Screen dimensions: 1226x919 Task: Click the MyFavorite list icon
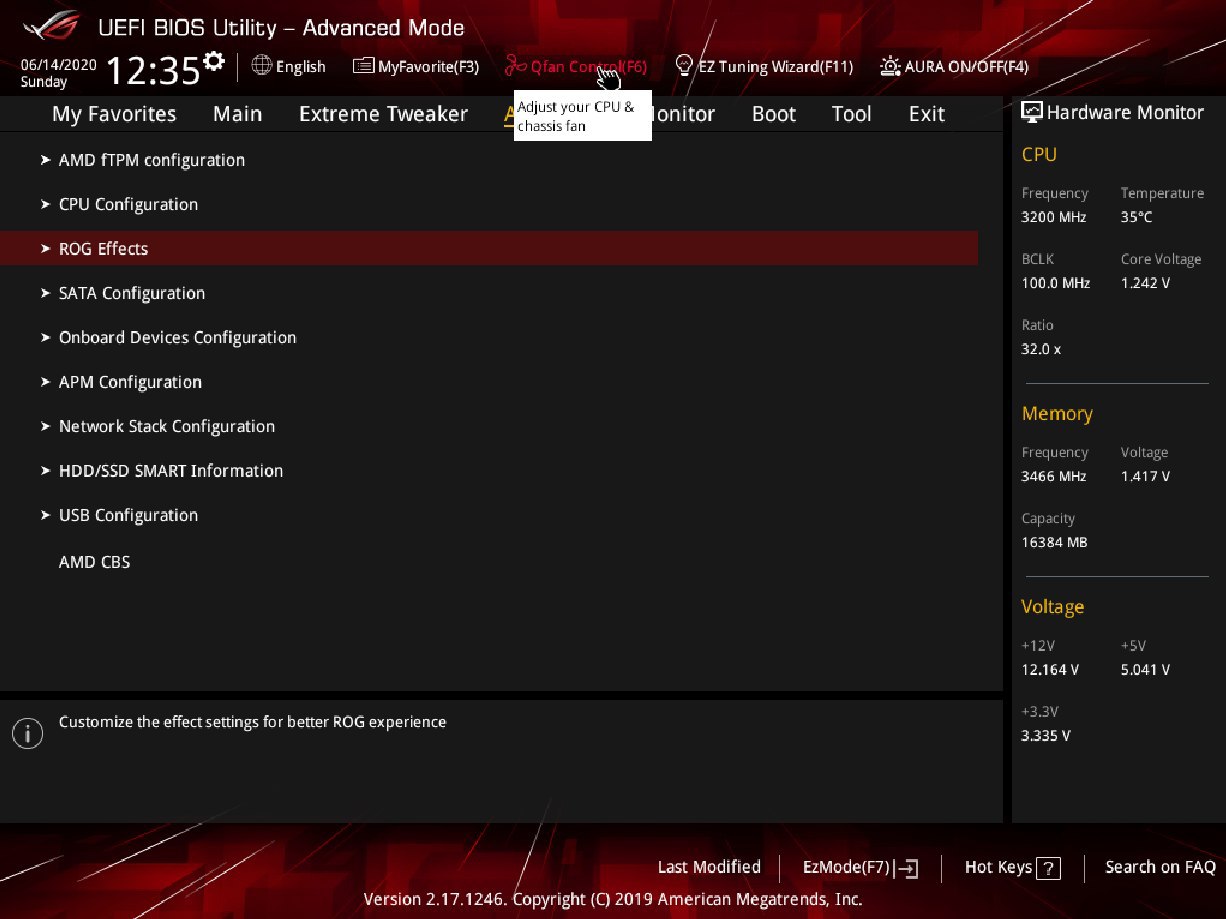click(x=364, y=66)
